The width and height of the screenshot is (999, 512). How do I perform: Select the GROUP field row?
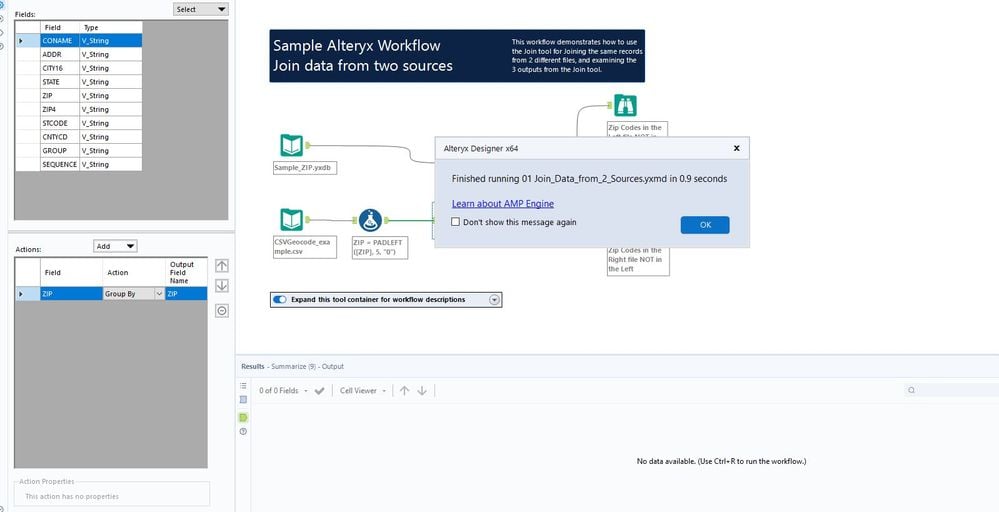point(78,150)
